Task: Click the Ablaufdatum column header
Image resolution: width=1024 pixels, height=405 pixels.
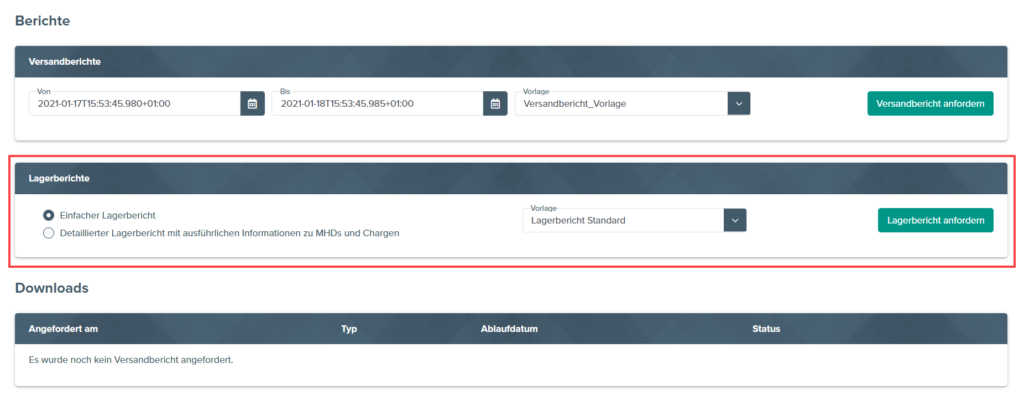Action: click(x=512, y=328)
